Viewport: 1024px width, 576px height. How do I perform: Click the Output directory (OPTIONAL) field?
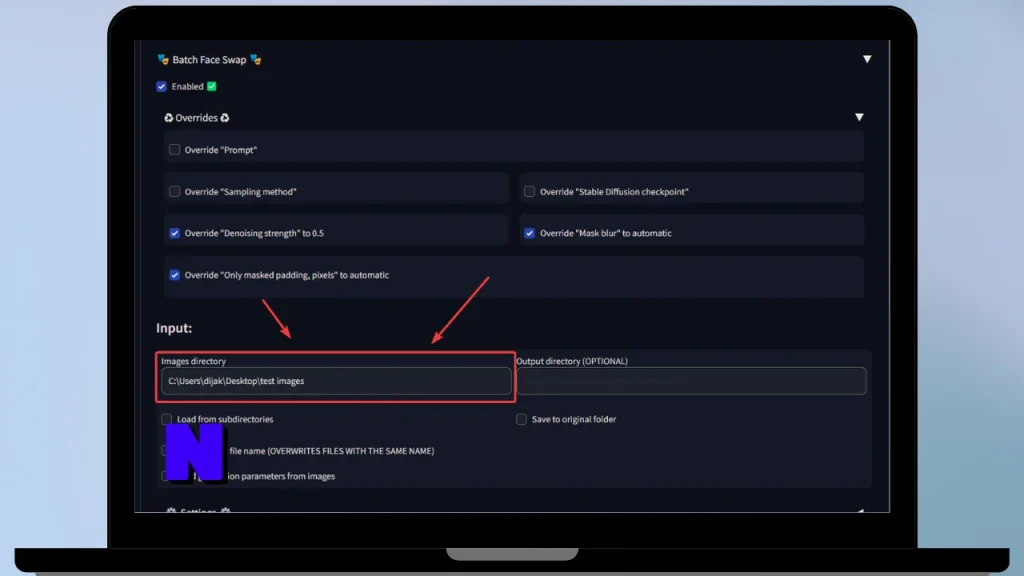691,381
